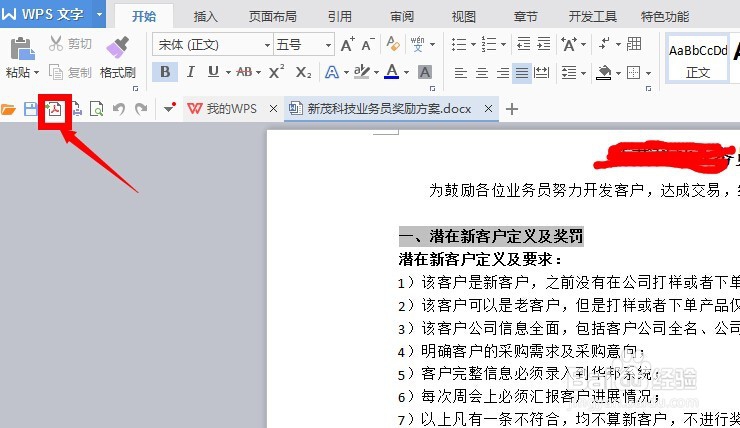
Task: Click the bulleted list icon
Action: [459, 44]
